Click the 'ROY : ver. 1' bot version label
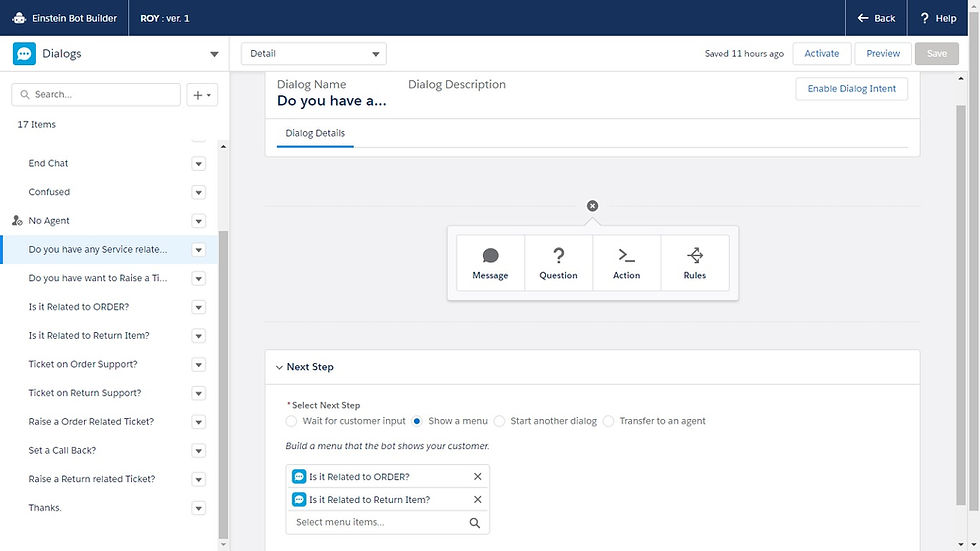980x551 pixels. pos(164,18)
